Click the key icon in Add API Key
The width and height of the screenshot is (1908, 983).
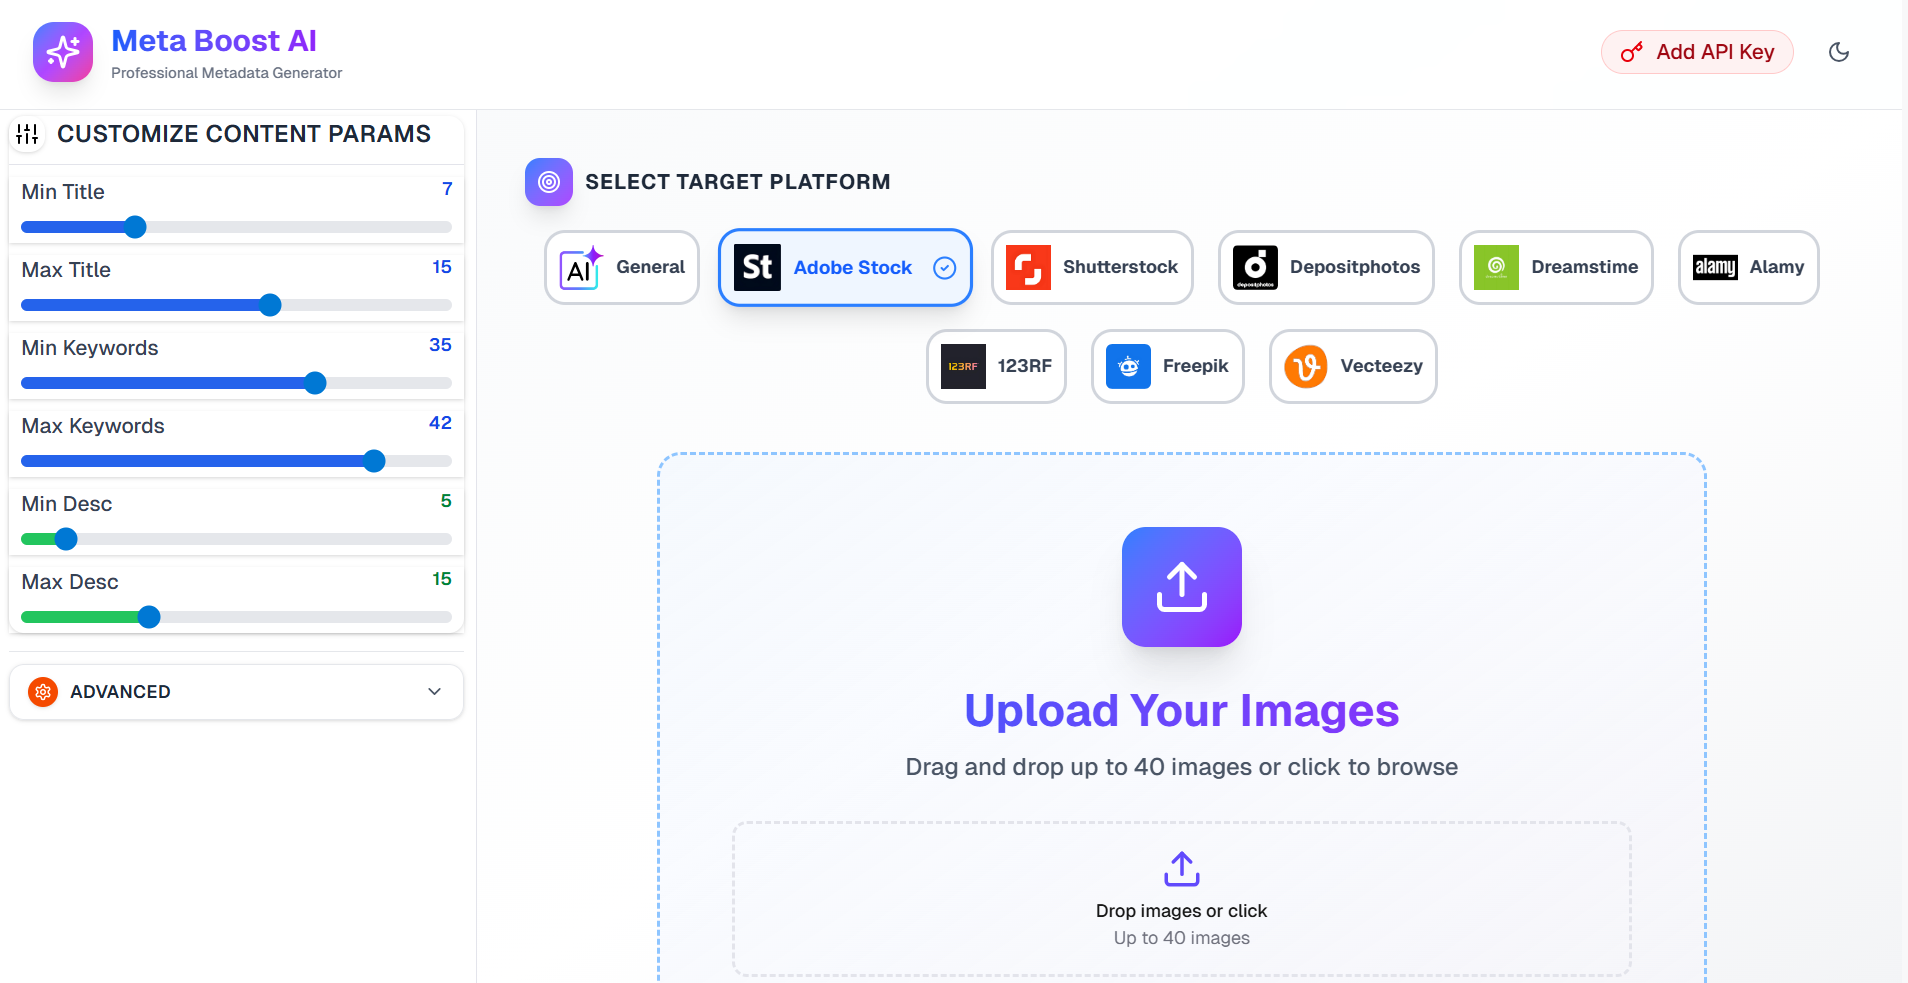pos(1632,52)
